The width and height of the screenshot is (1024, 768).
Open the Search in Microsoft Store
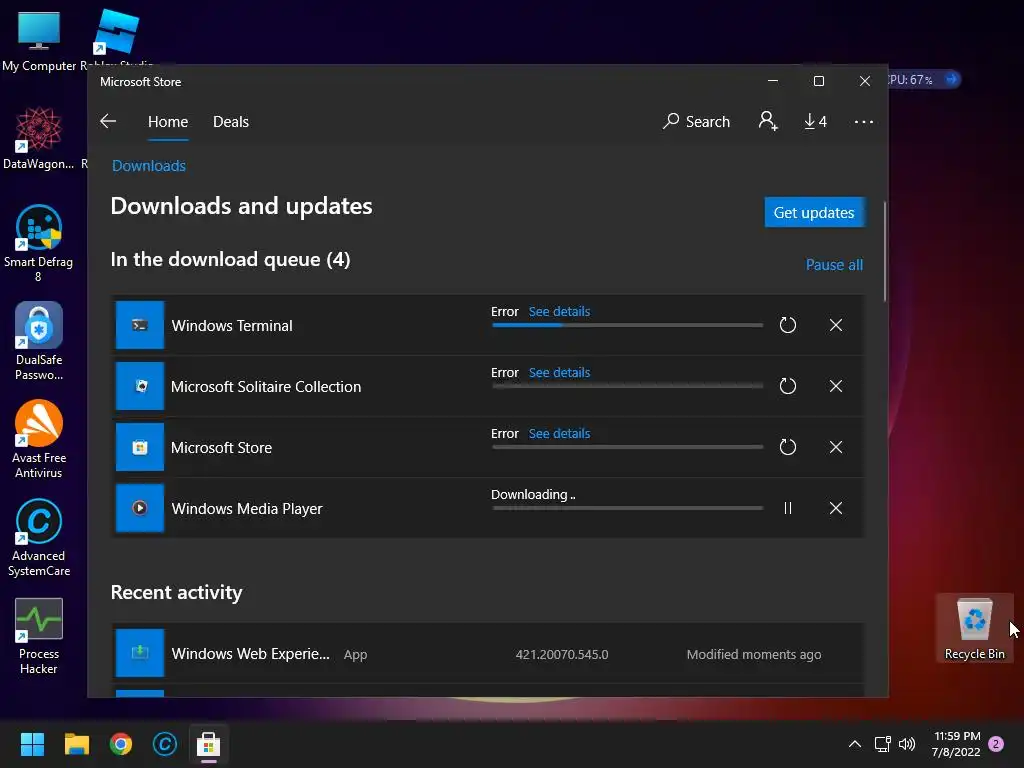[x=696, y=121]
